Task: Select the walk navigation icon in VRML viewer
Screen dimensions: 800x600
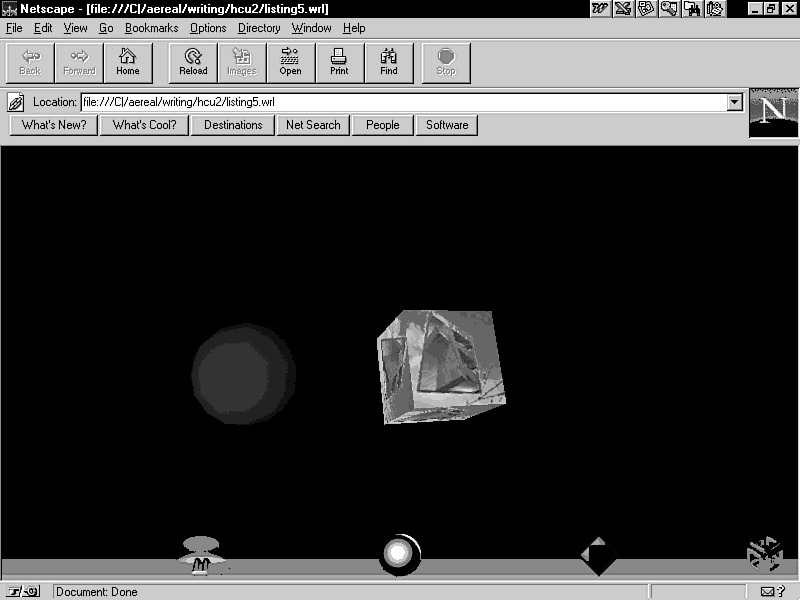Action: click(201, 556)
